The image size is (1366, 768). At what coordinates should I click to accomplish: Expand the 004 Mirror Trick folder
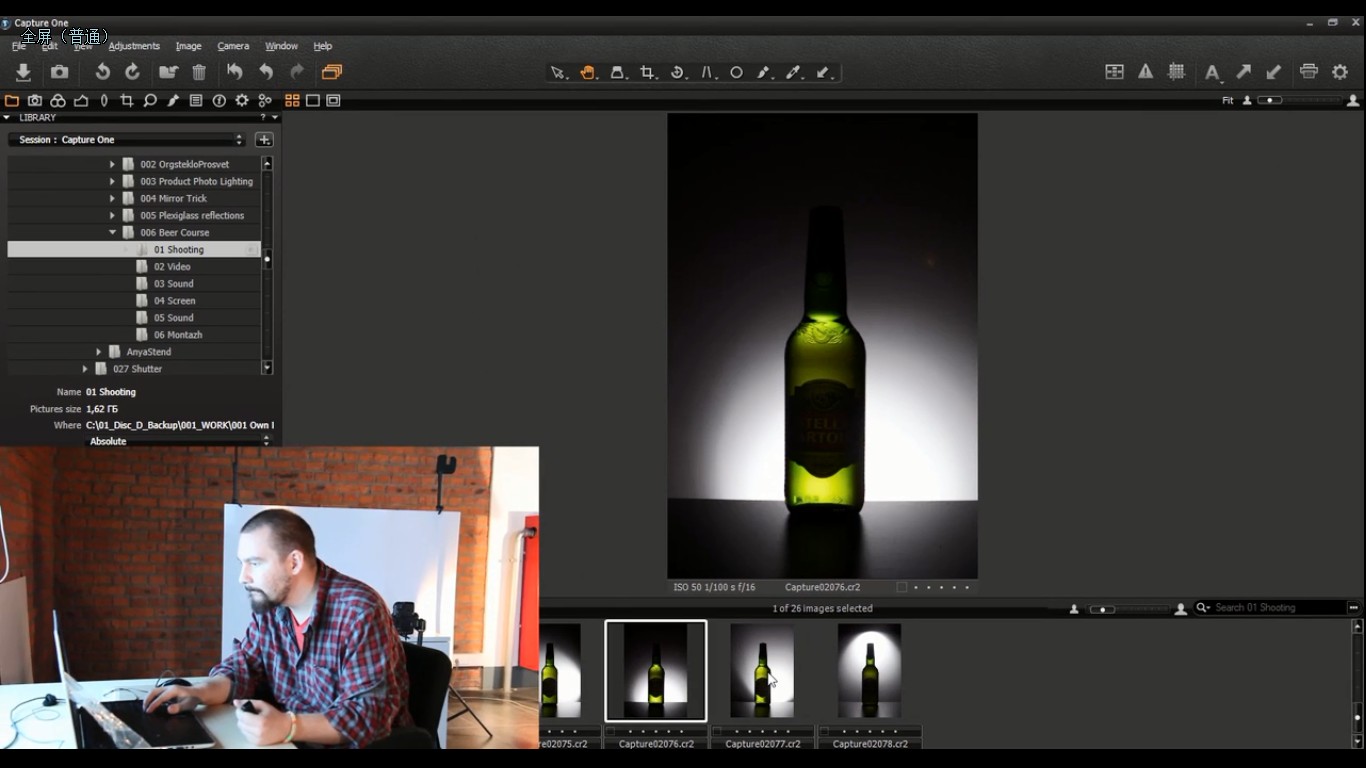(112, 198)
